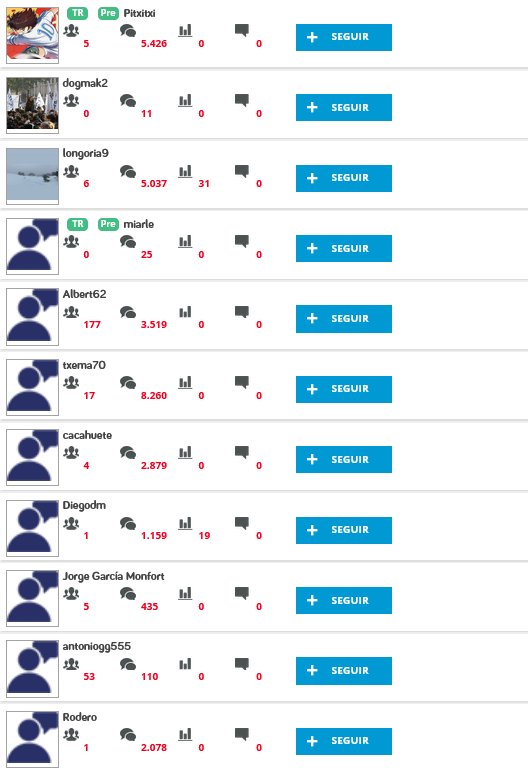Follow user cacahuete with SEGUIR button
Viewport: 528px width, 771px height.
(344, 459)
